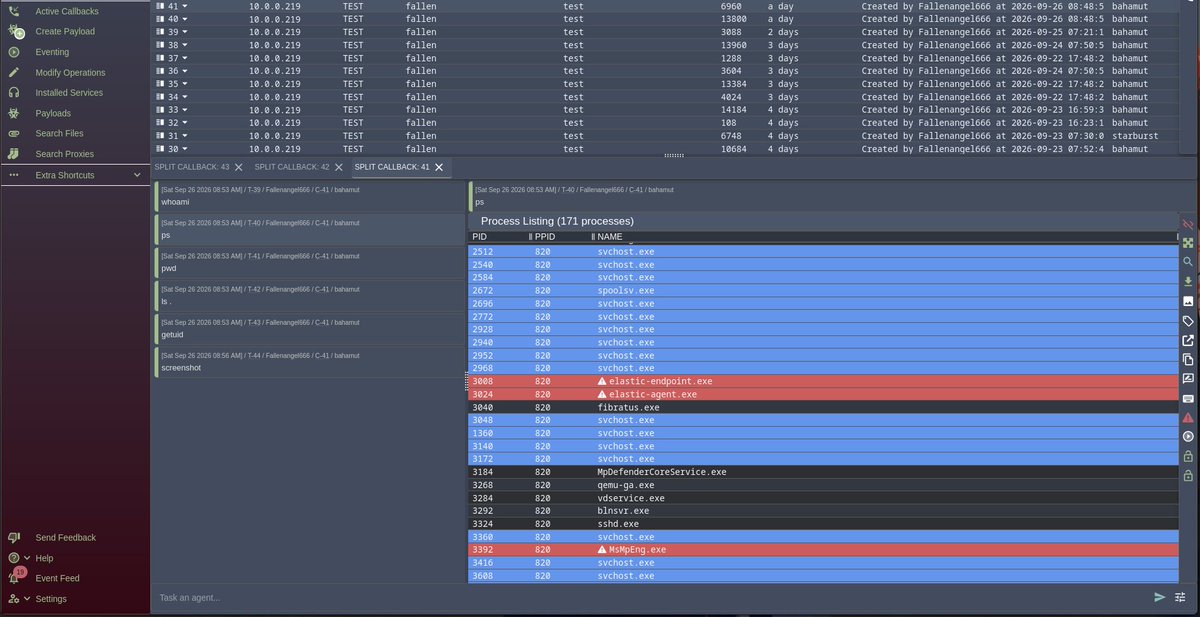This screenshot has width=1200, height=617.
Task: Open Active Callbacks from the sidebar
Action: [x=67, y=11]
